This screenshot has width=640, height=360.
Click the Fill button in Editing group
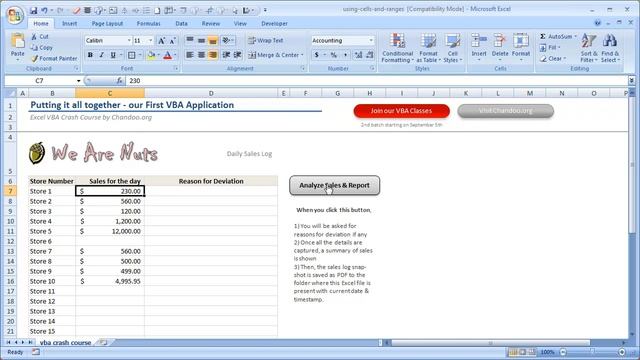point(549,47)
